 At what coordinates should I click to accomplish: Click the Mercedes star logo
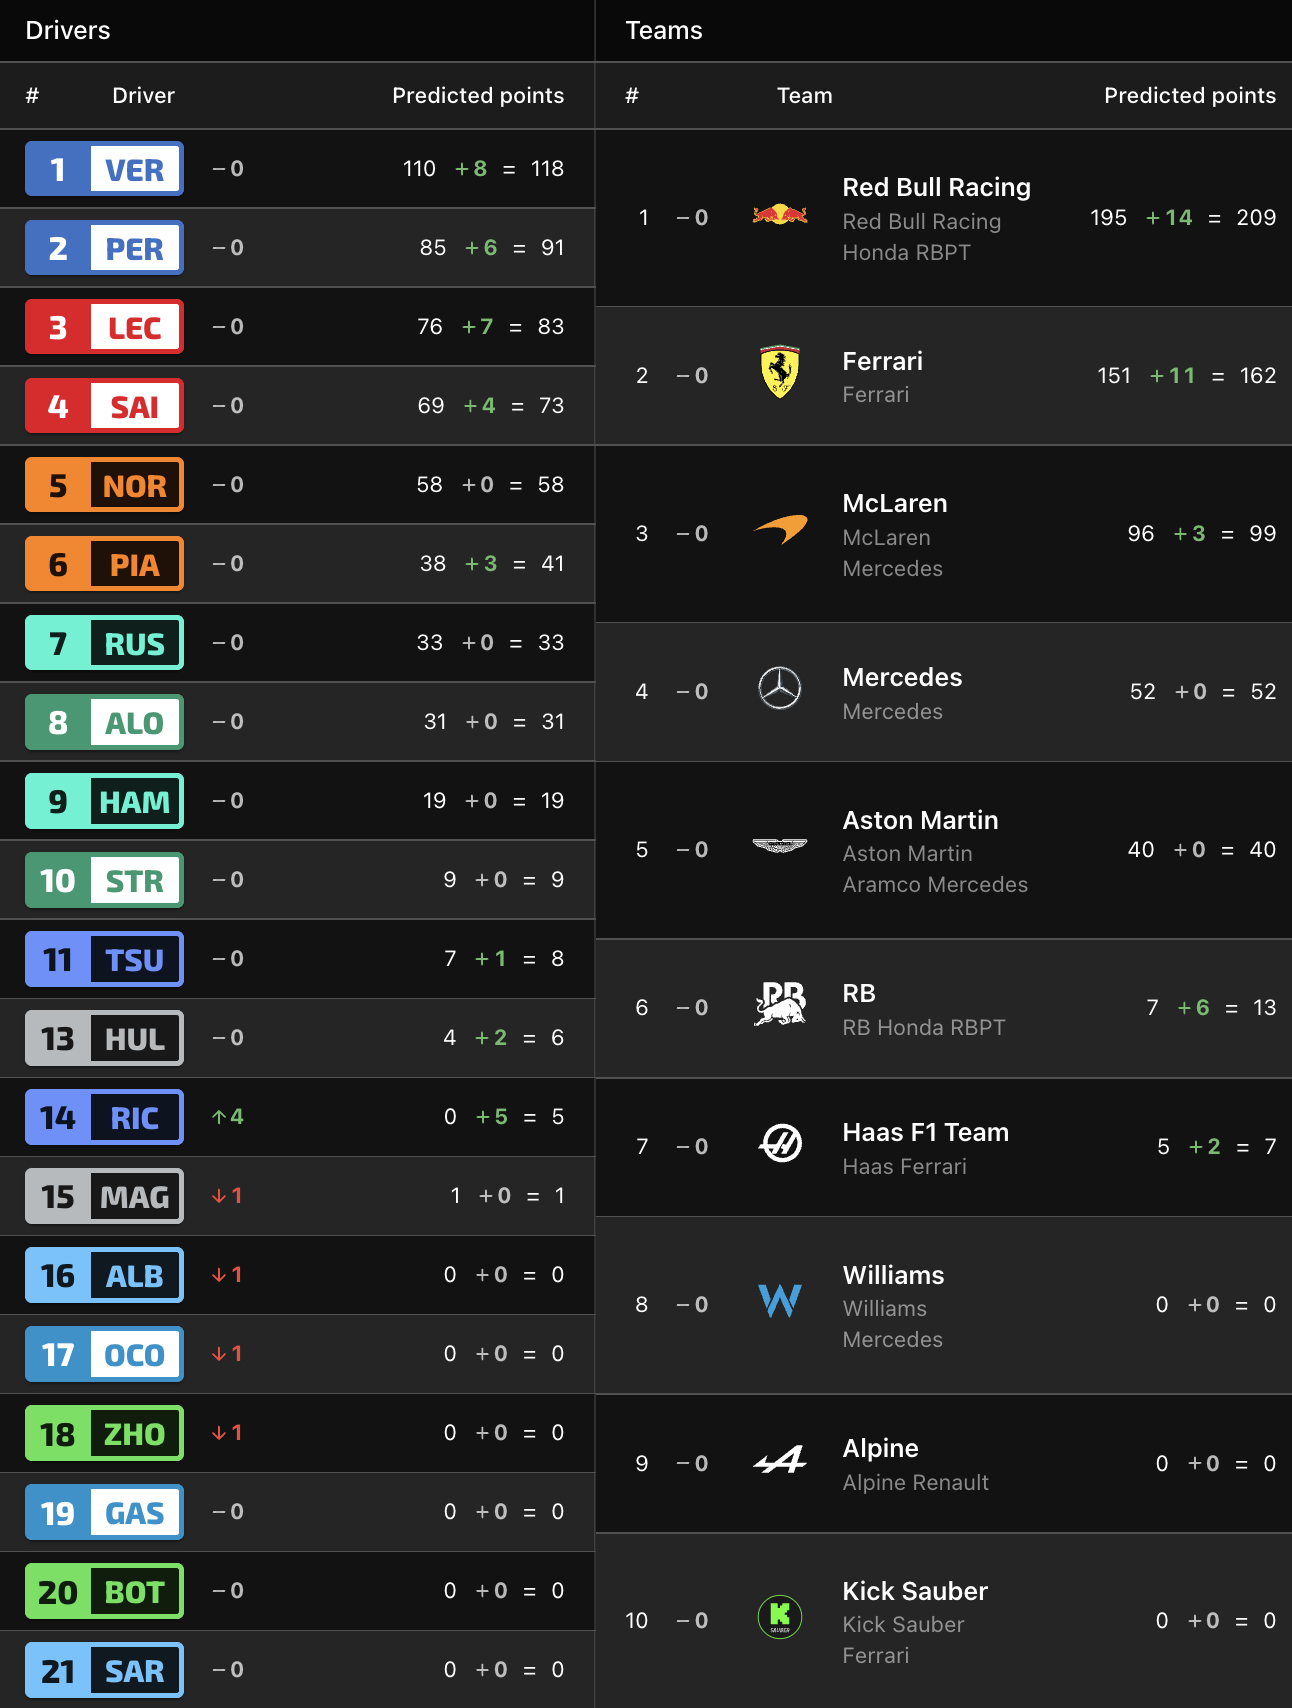click(x=780, y=689)
